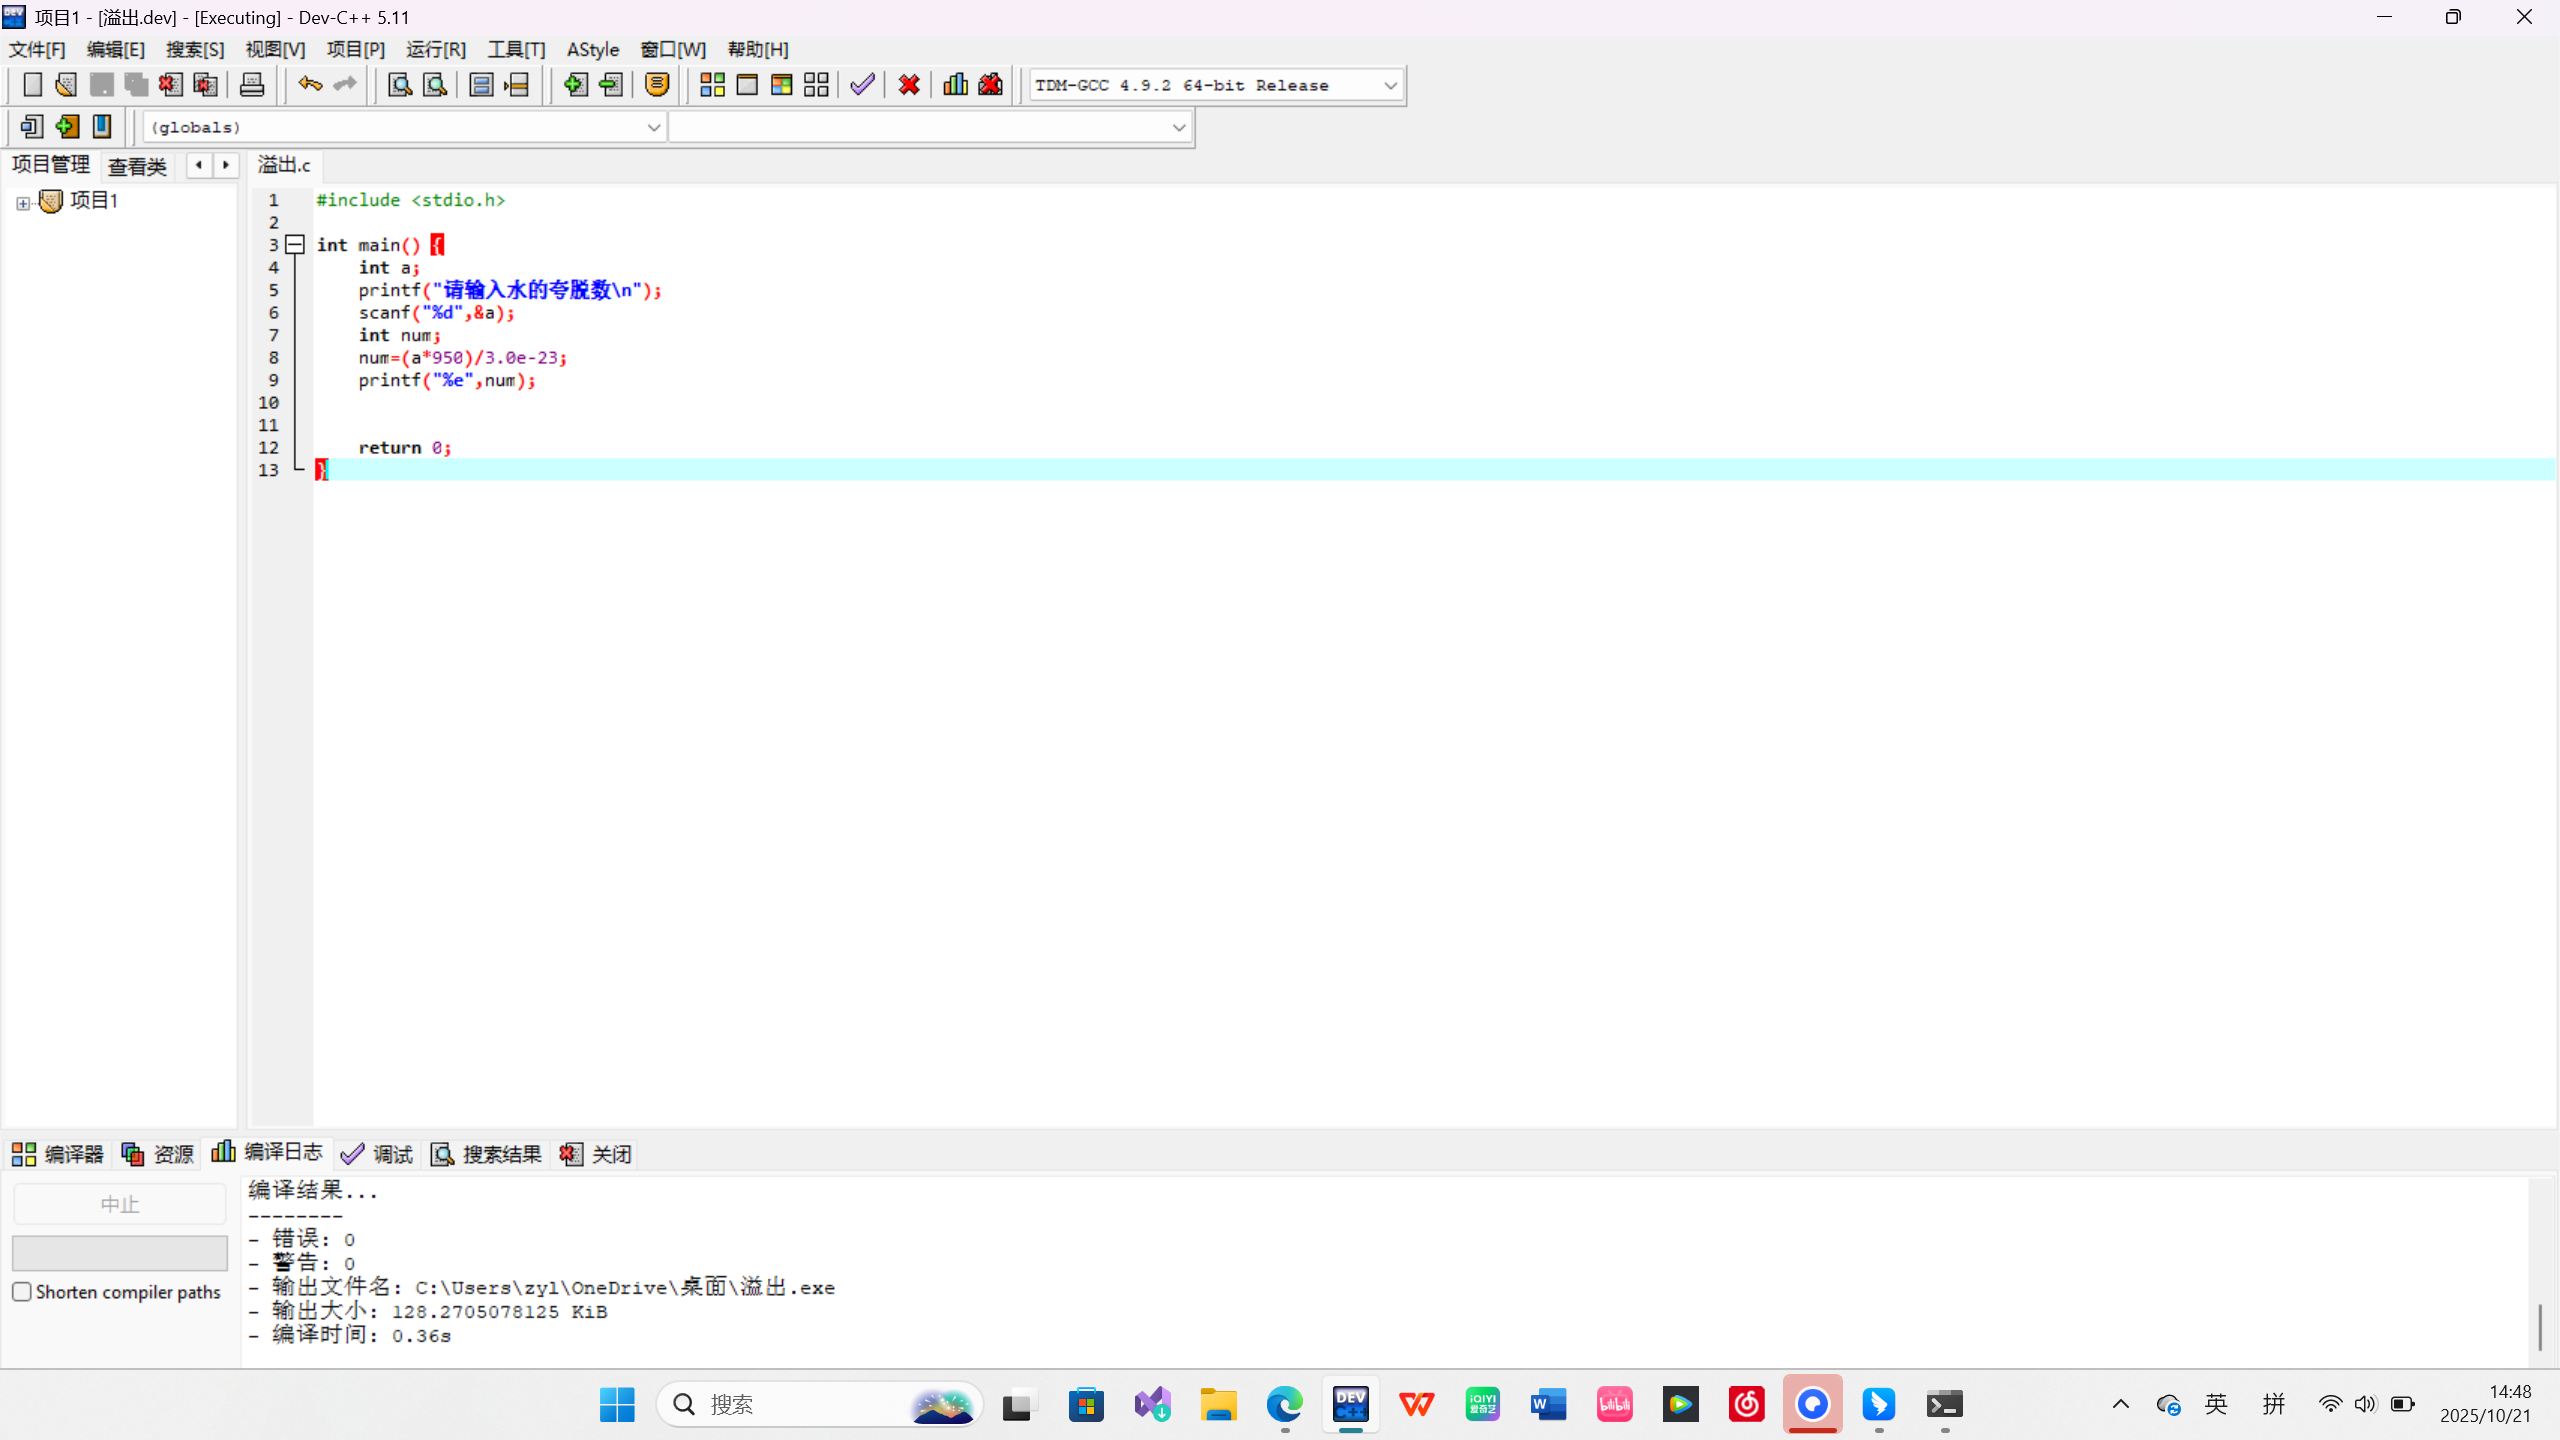Click the 关闭 button in bottom panel
Image resolution: width=2560 pixels, height=1440 pixels.
tap(596, 1155)
